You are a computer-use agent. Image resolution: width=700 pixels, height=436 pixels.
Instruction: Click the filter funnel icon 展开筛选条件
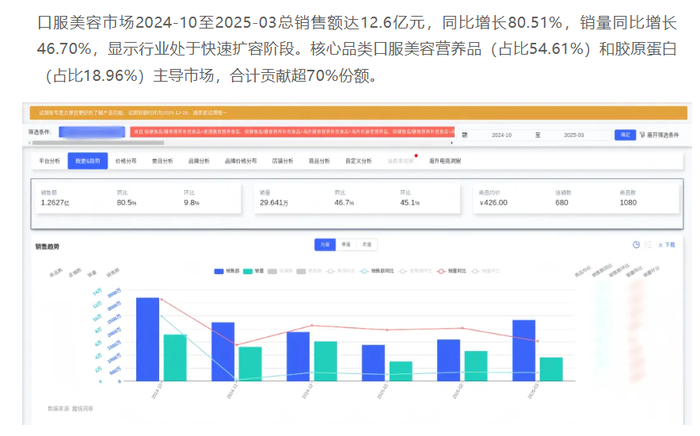(x=642, y=135)
